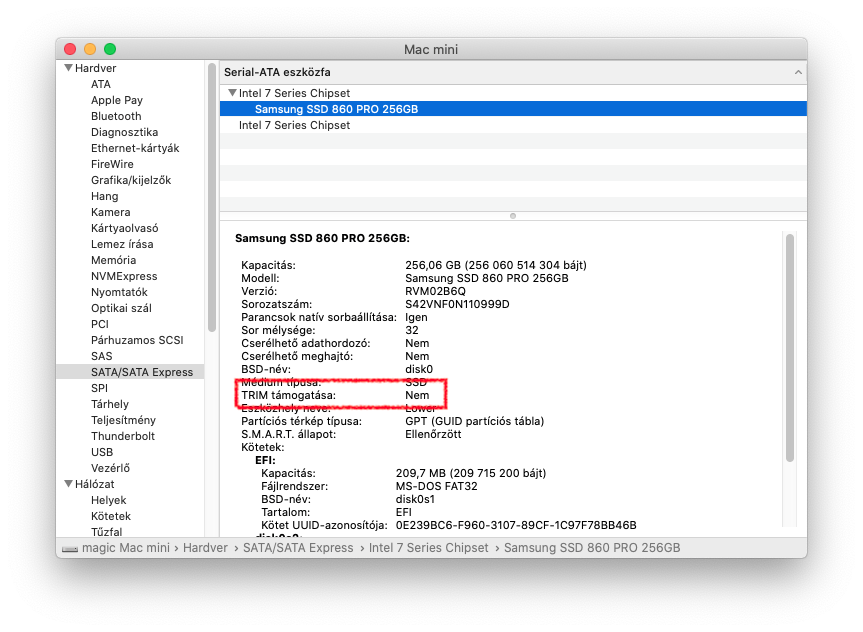Choose FireWire in the hardware list

112,164
